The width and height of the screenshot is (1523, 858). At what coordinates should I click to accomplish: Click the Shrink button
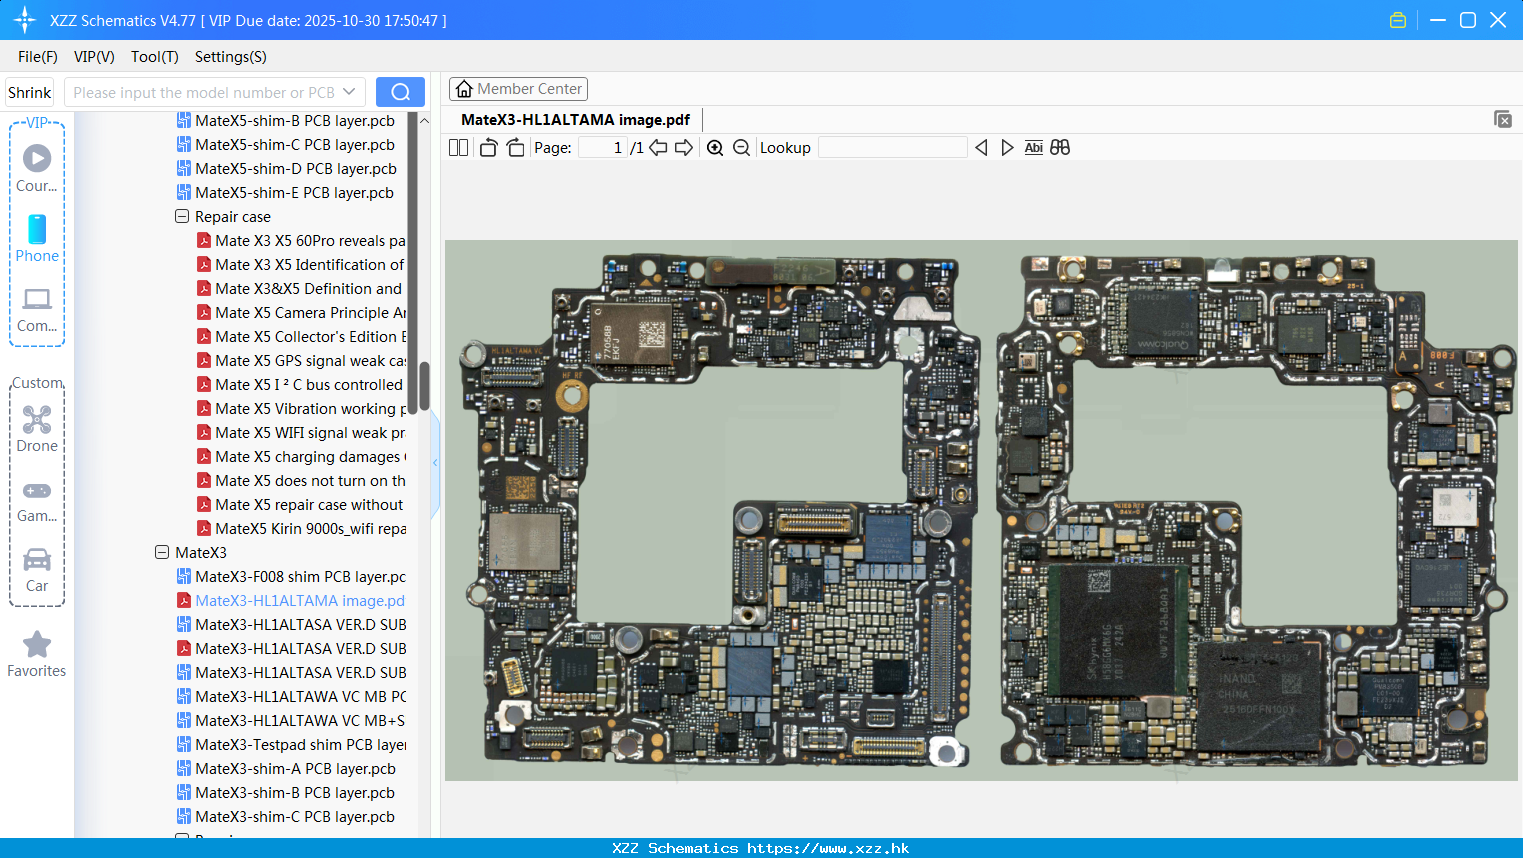[x=30, y=92]
